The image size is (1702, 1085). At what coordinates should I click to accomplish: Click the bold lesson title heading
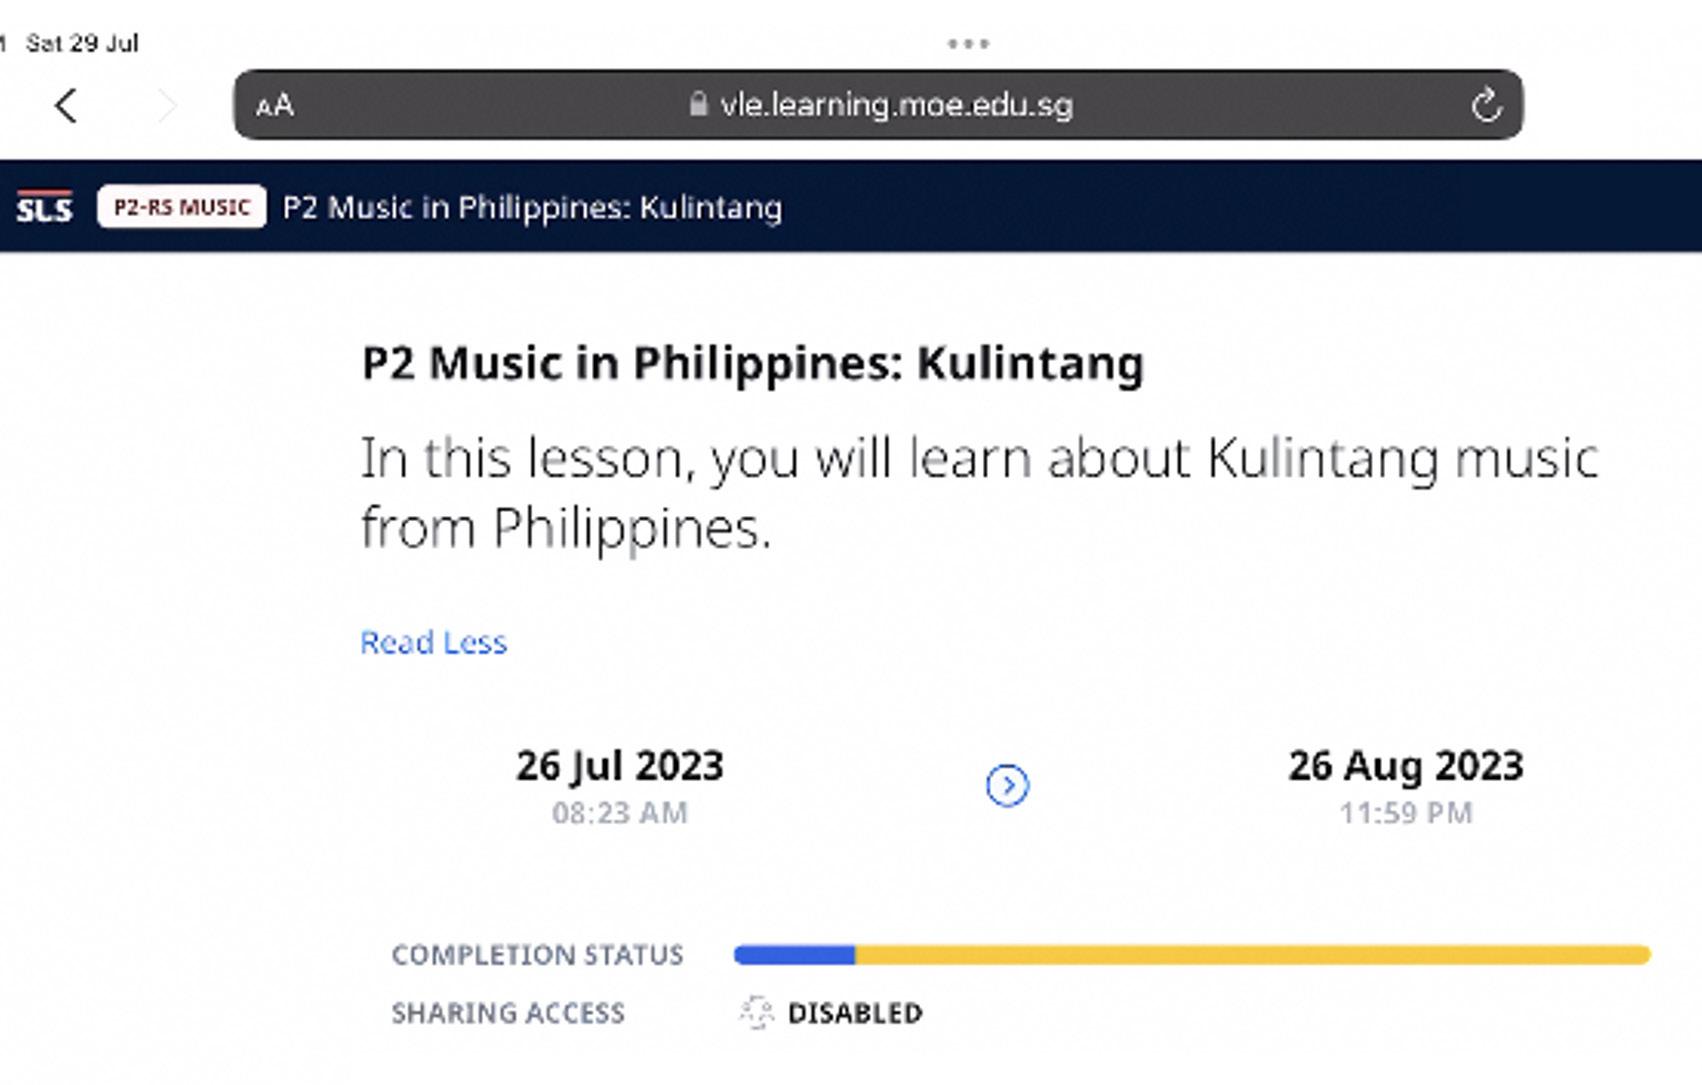752,363
